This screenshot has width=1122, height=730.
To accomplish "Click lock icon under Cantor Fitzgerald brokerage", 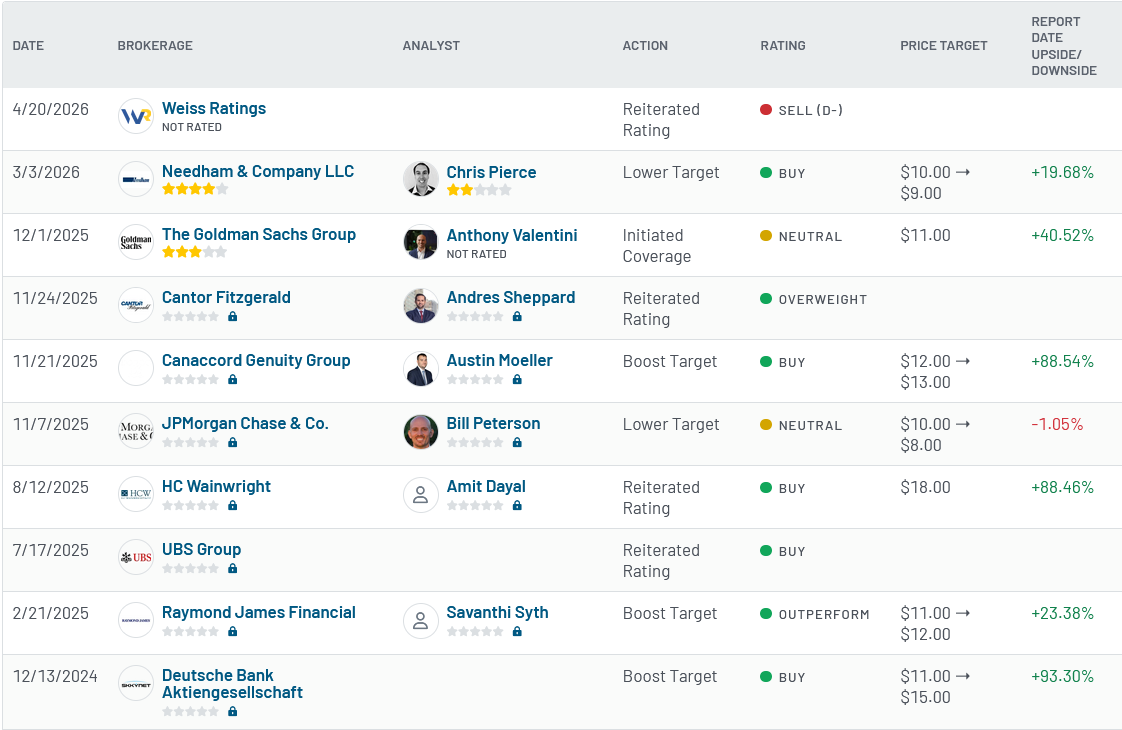I will click(233, 316).
